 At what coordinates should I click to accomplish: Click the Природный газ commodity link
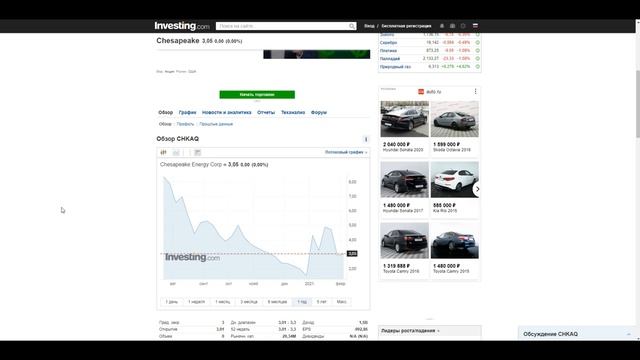(395, 67)
